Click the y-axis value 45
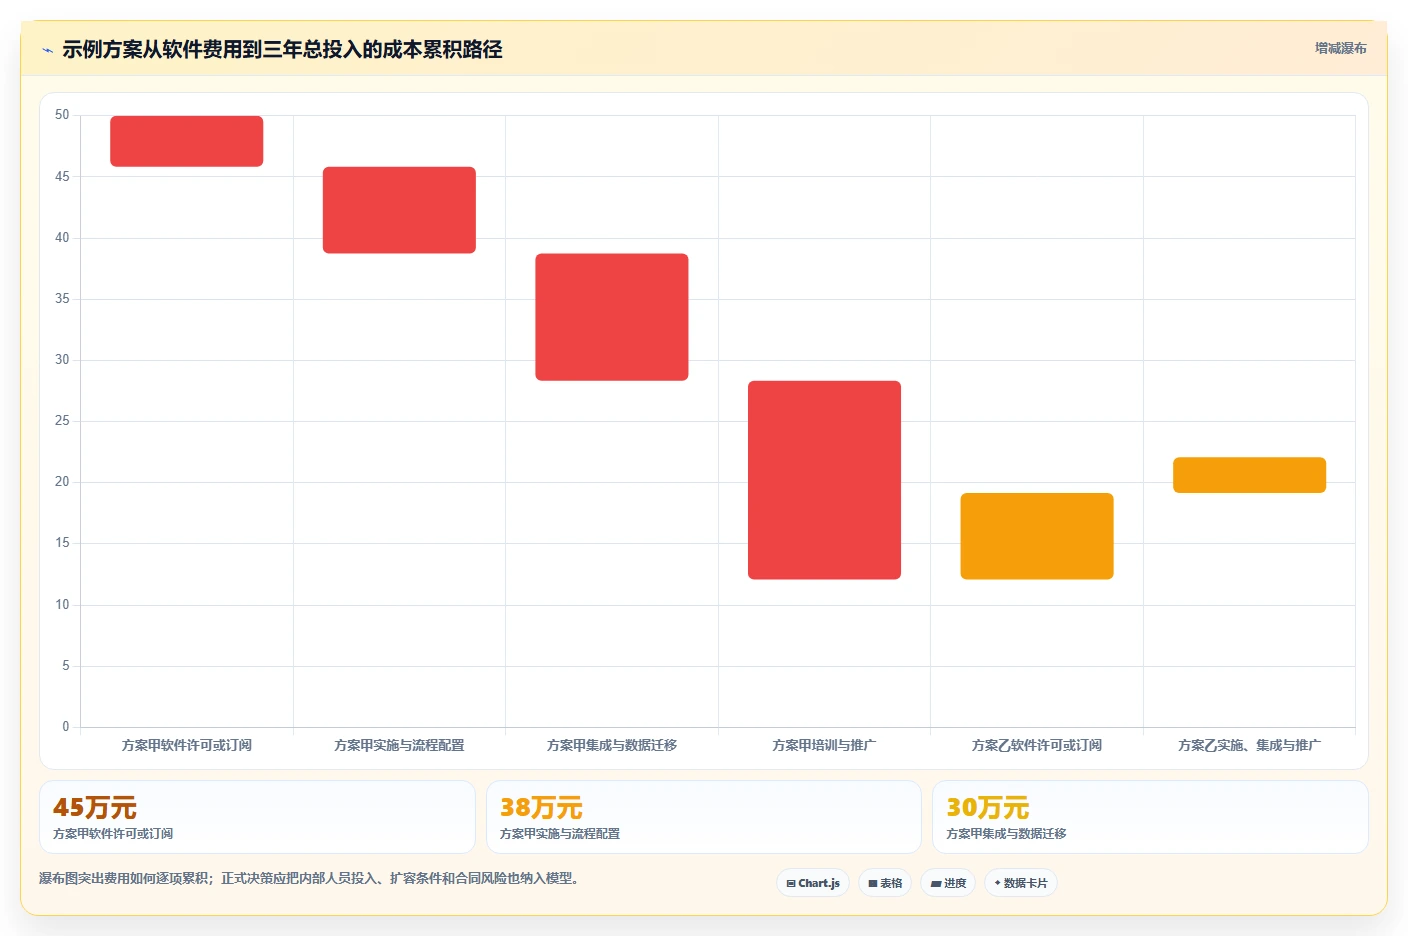 tap(62, 177)
